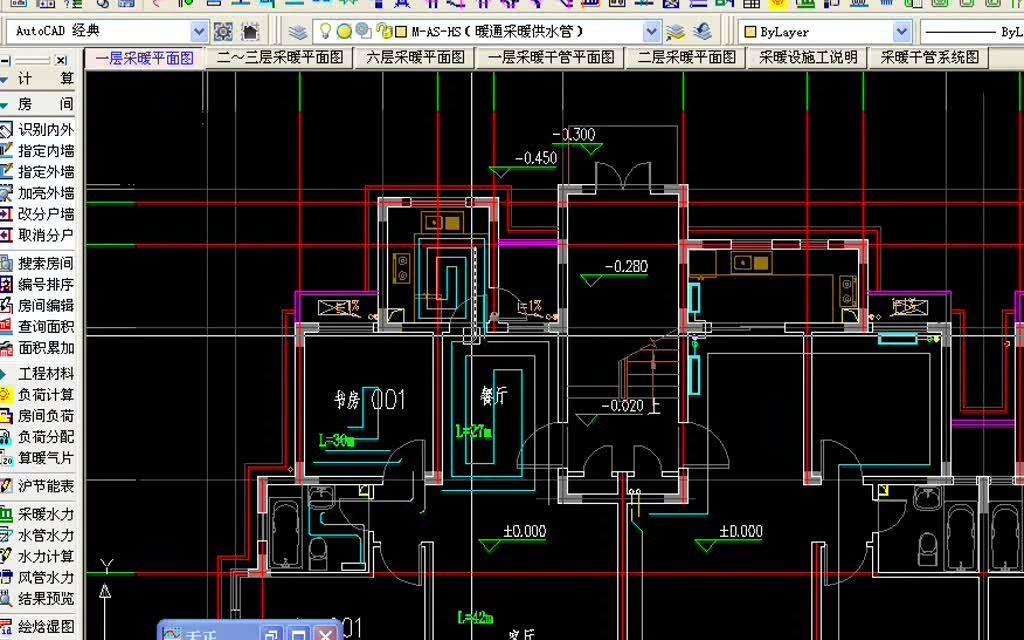Open the Layer Properties Manager stack icon

(298, 31)
